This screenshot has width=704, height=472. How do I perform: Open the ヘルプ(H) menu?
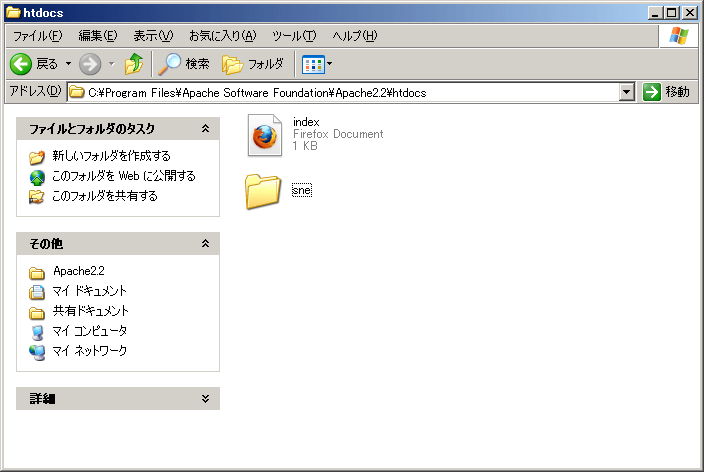(x=355, y=35)
